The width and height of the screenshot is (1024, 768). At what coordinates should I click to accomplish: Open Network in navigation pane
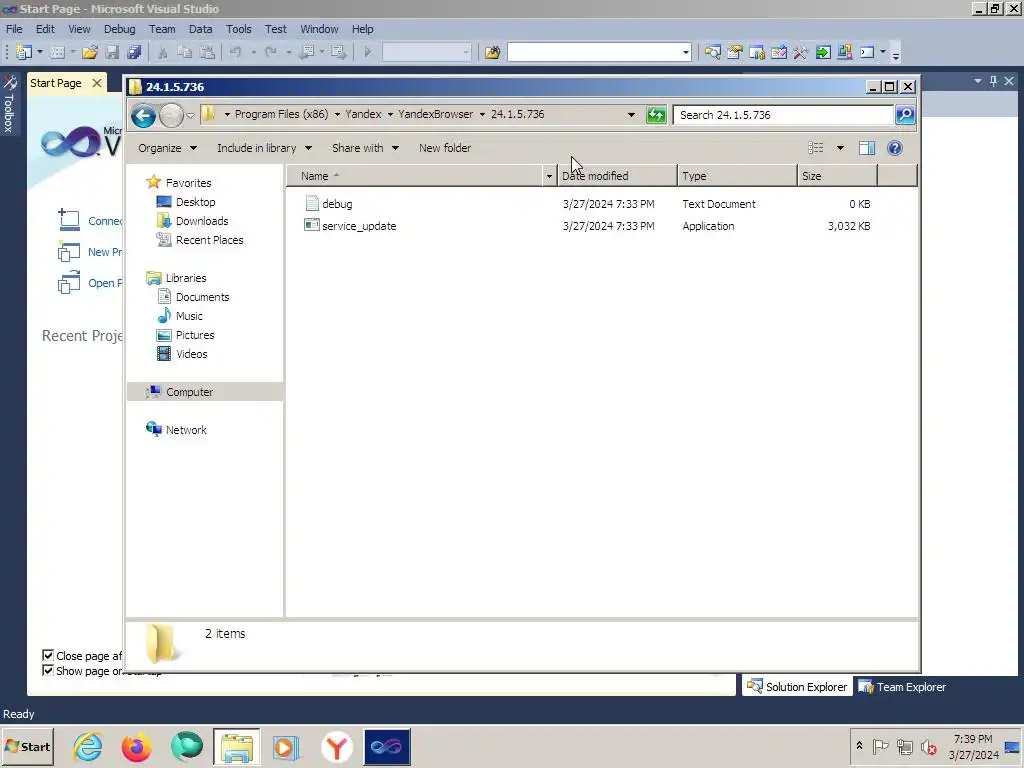[x=186, y=430]
